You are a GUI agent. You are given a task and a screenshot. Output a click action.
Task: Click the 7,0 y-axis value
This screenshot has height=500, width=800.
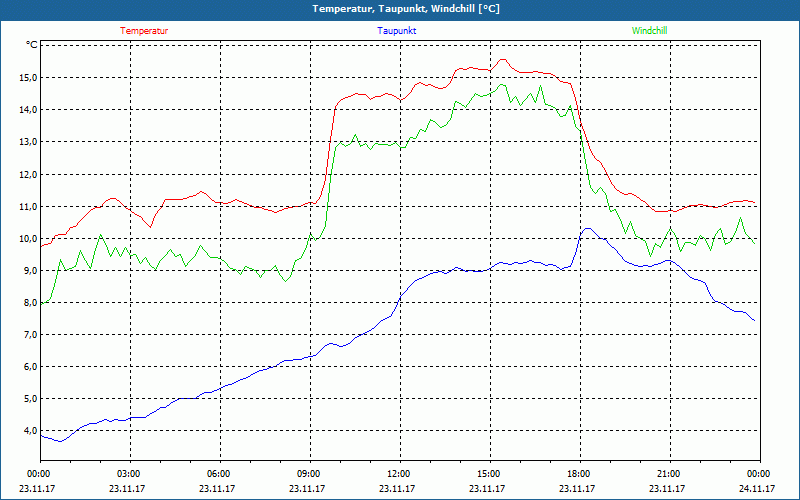click(x=30, y=335)
